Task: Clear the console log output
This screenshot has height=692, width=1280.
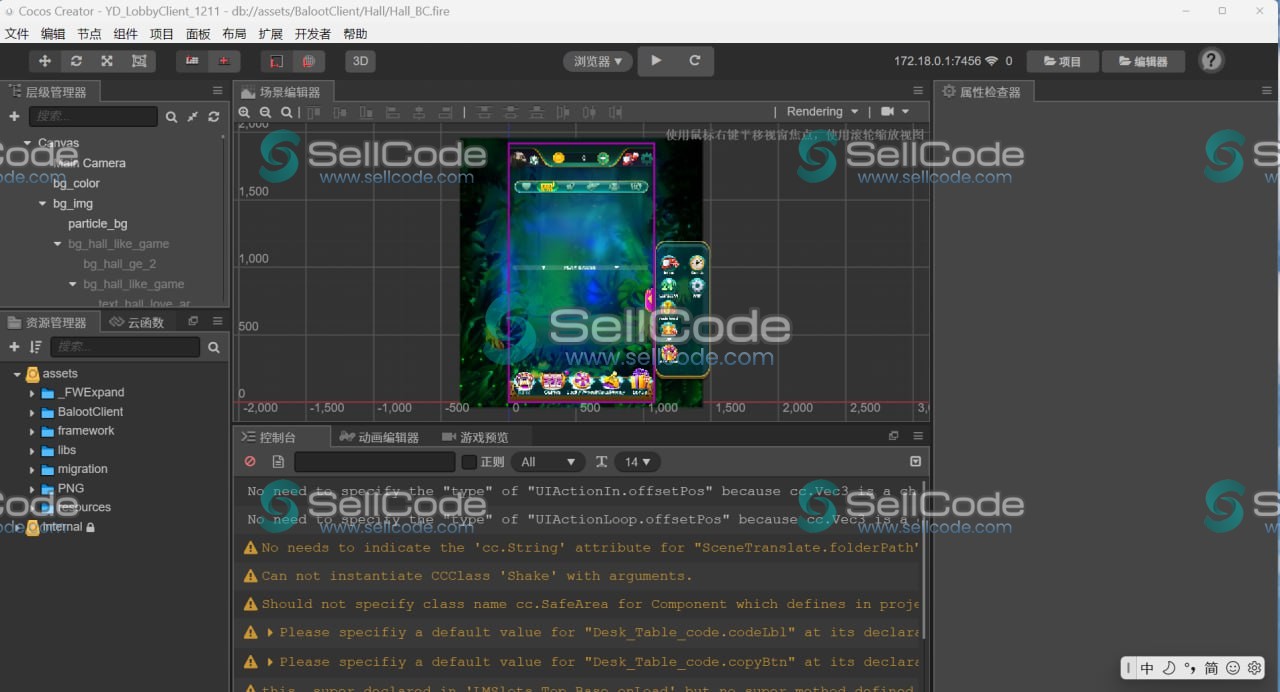Action: click(249, 461)
